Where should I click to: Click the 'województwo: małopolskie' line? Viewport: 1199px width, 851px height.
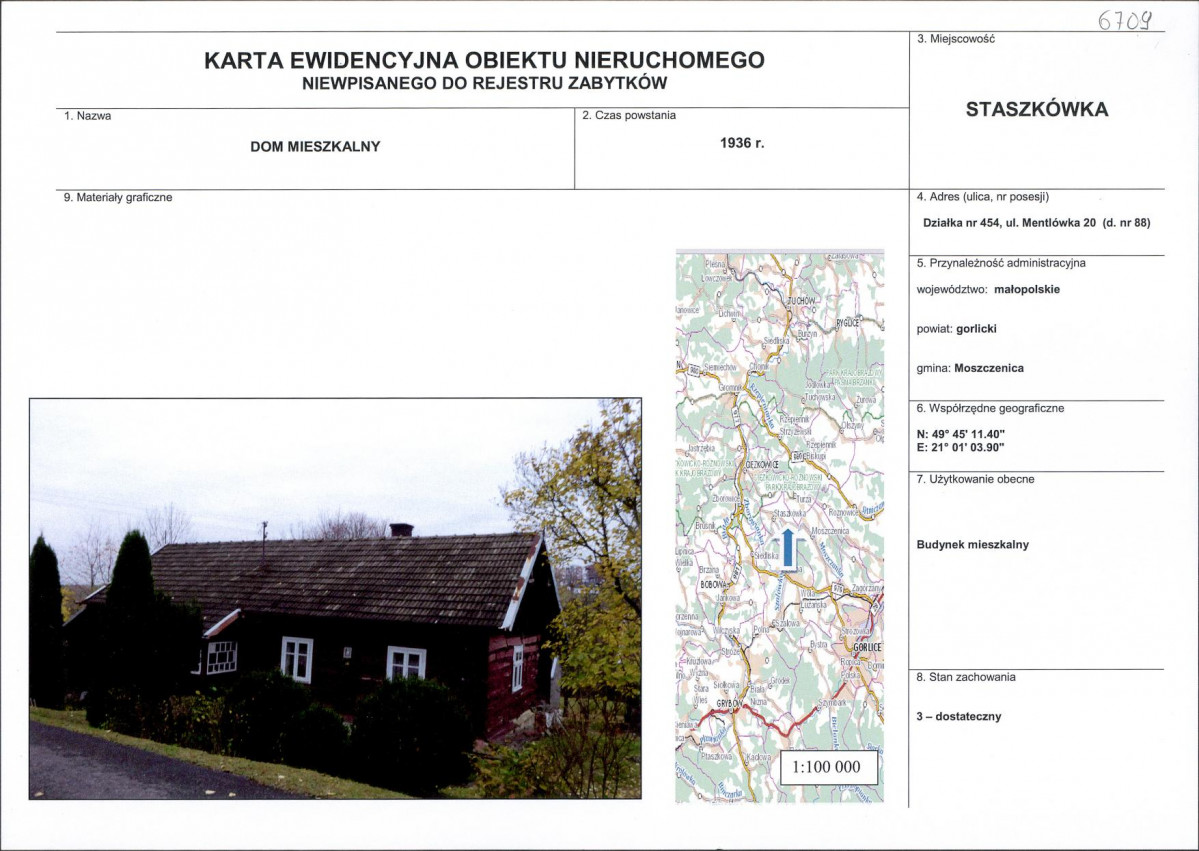[x=988, y=290]
